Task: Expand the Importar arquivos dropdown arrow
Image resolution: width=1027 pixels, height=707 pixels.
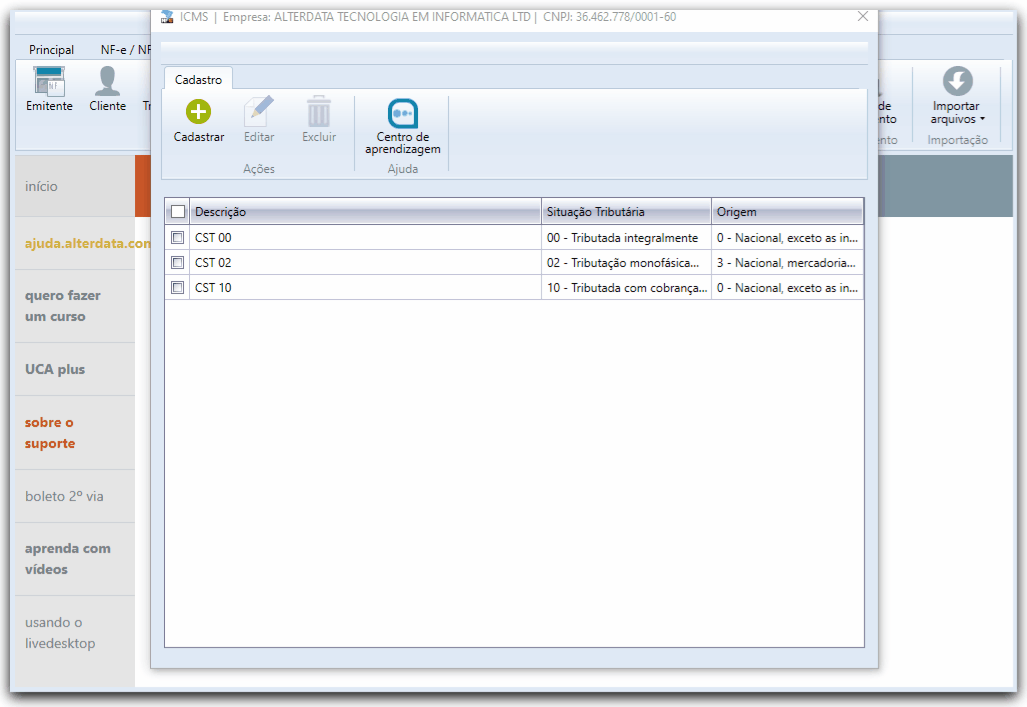Action: coord(982,119)
